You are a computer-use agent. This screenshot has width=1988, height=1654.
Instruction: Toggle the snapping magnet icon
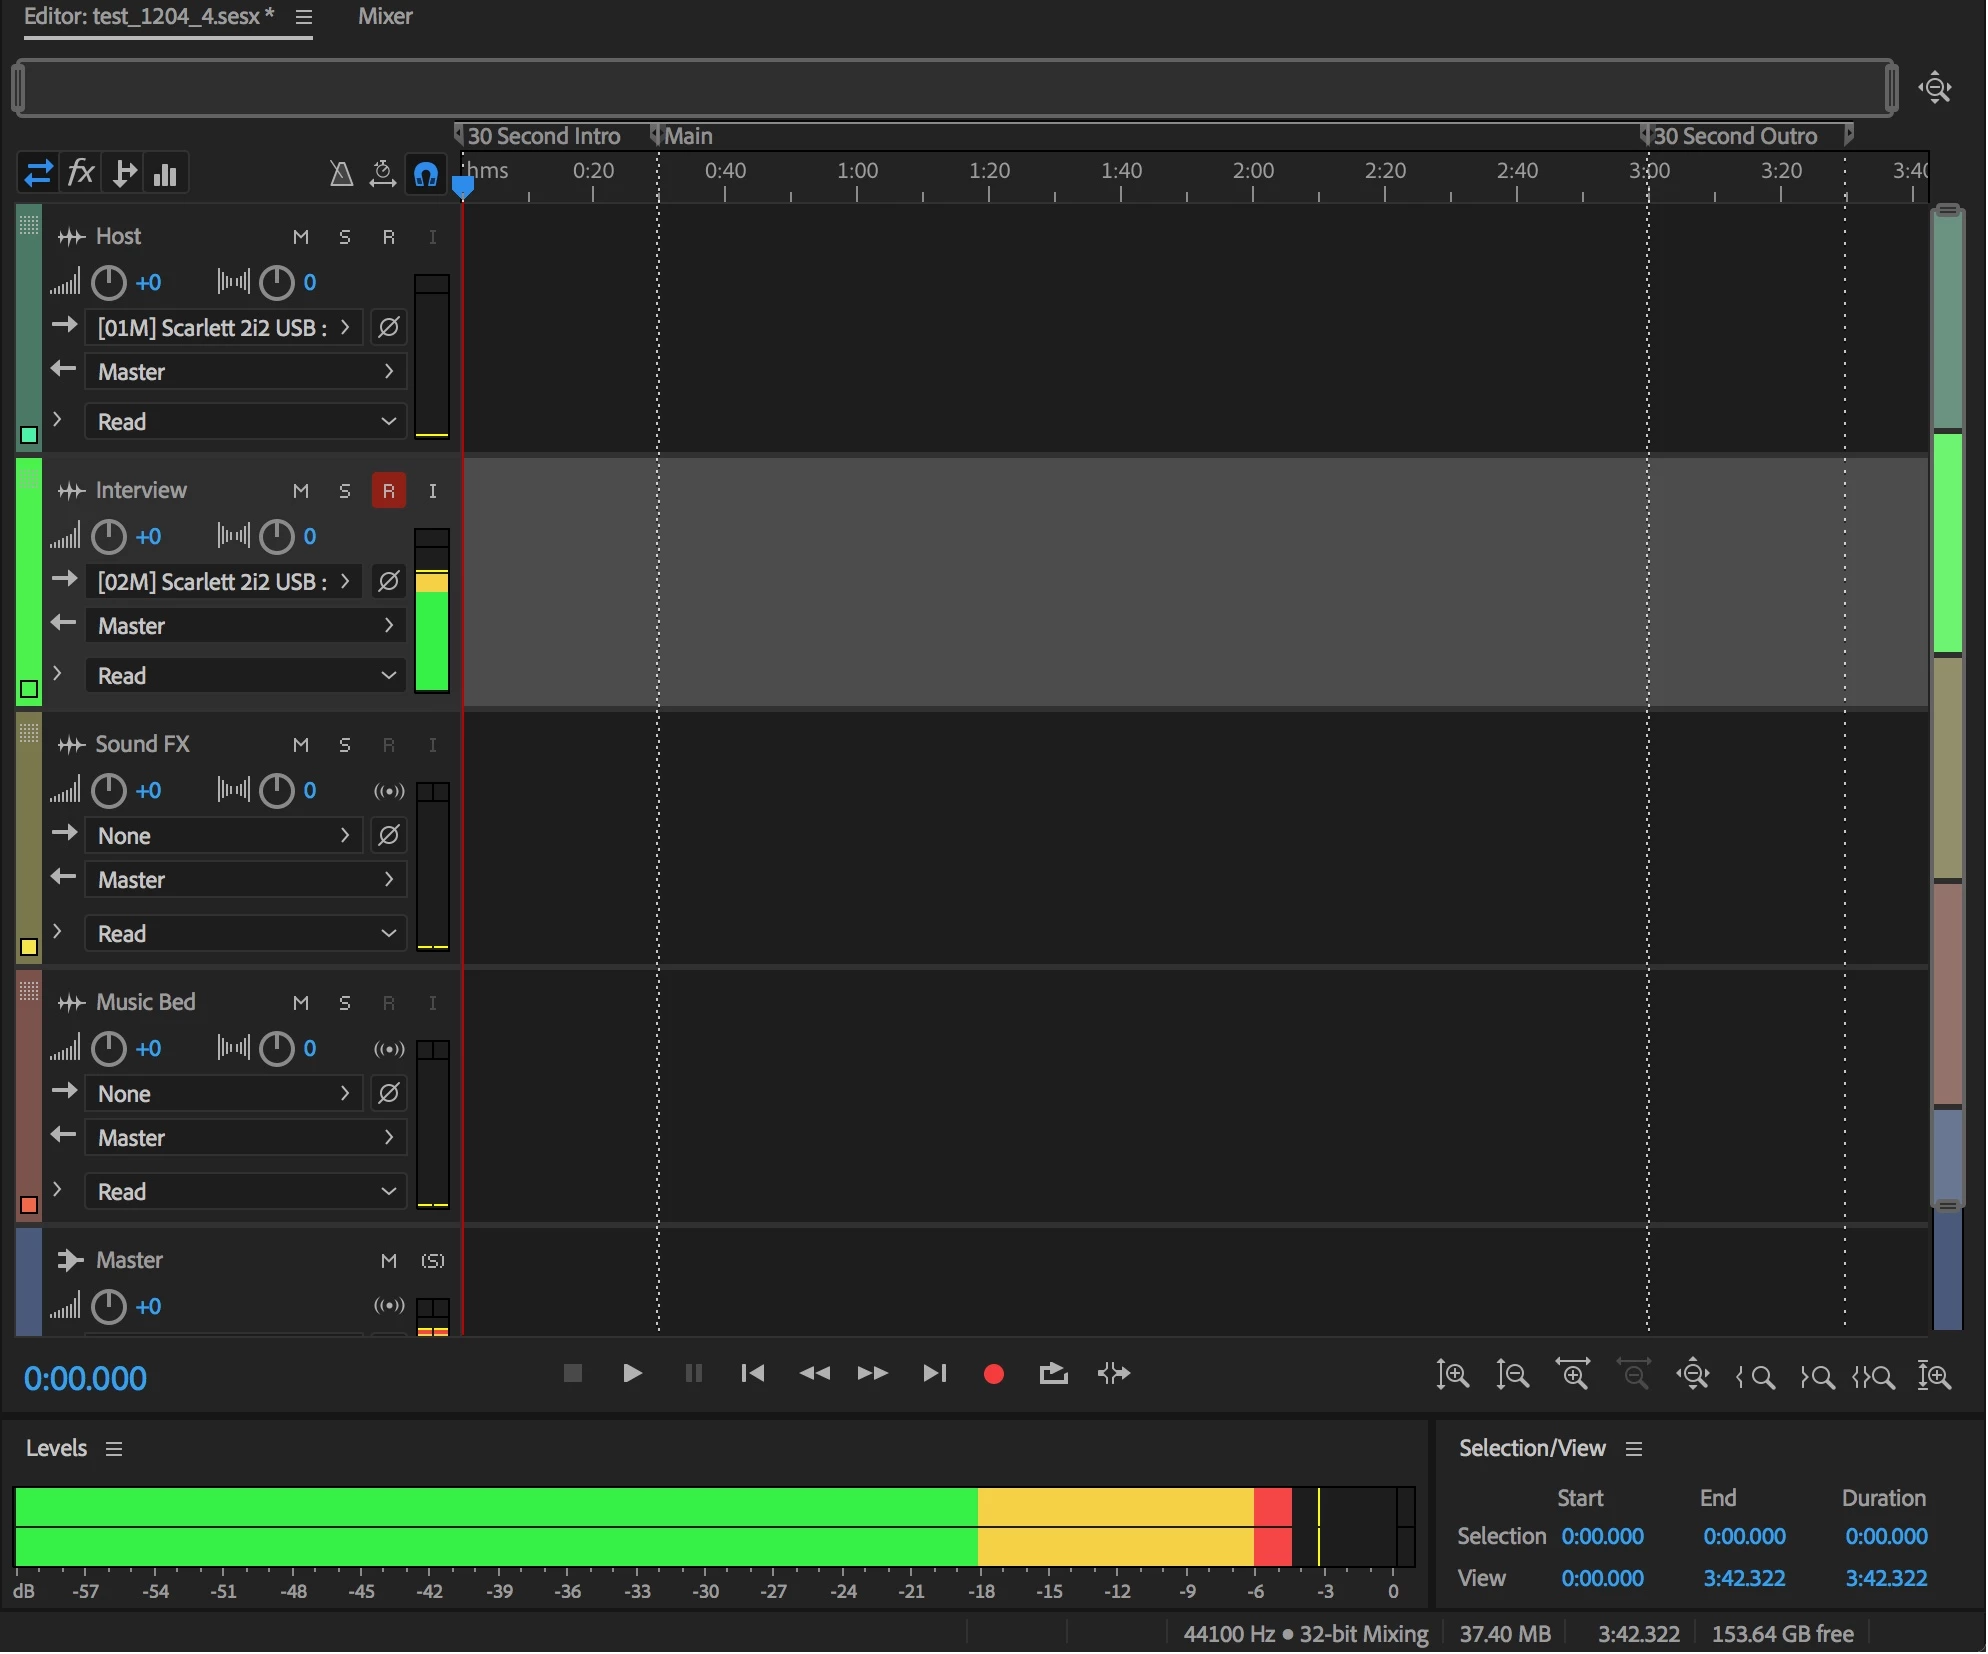(x=426, y=174)
